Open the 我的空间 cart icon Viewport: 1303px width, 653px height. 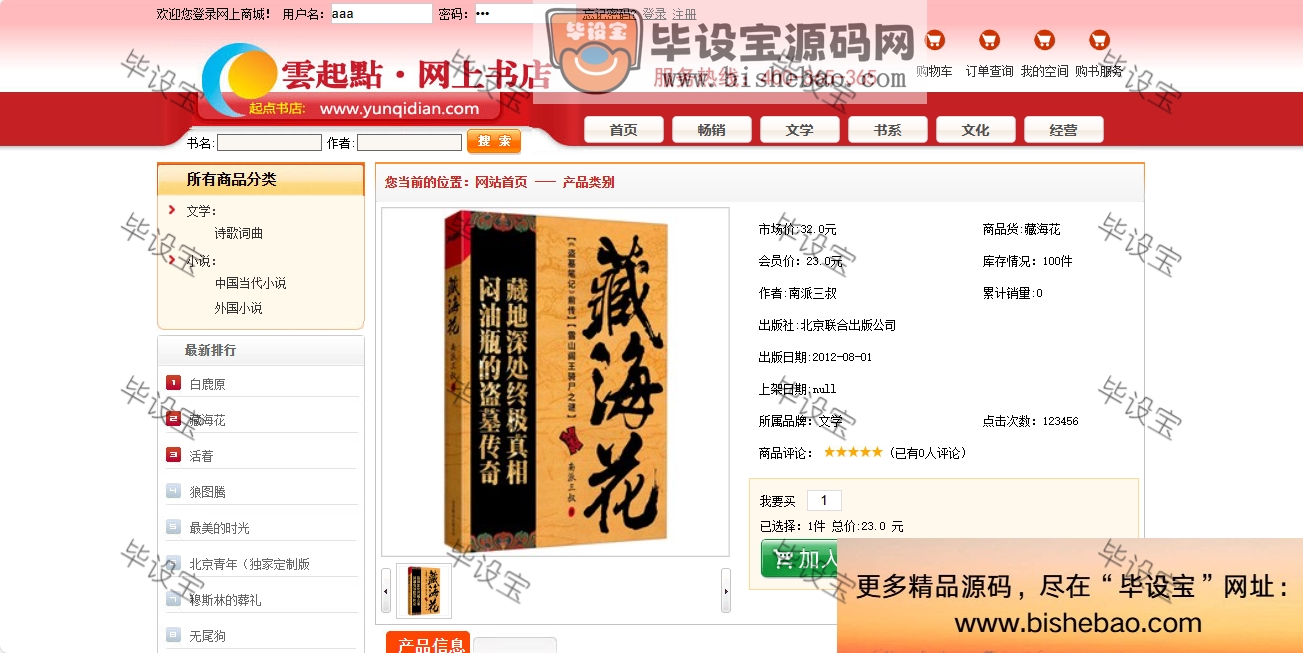click(x=1044, y=41)
